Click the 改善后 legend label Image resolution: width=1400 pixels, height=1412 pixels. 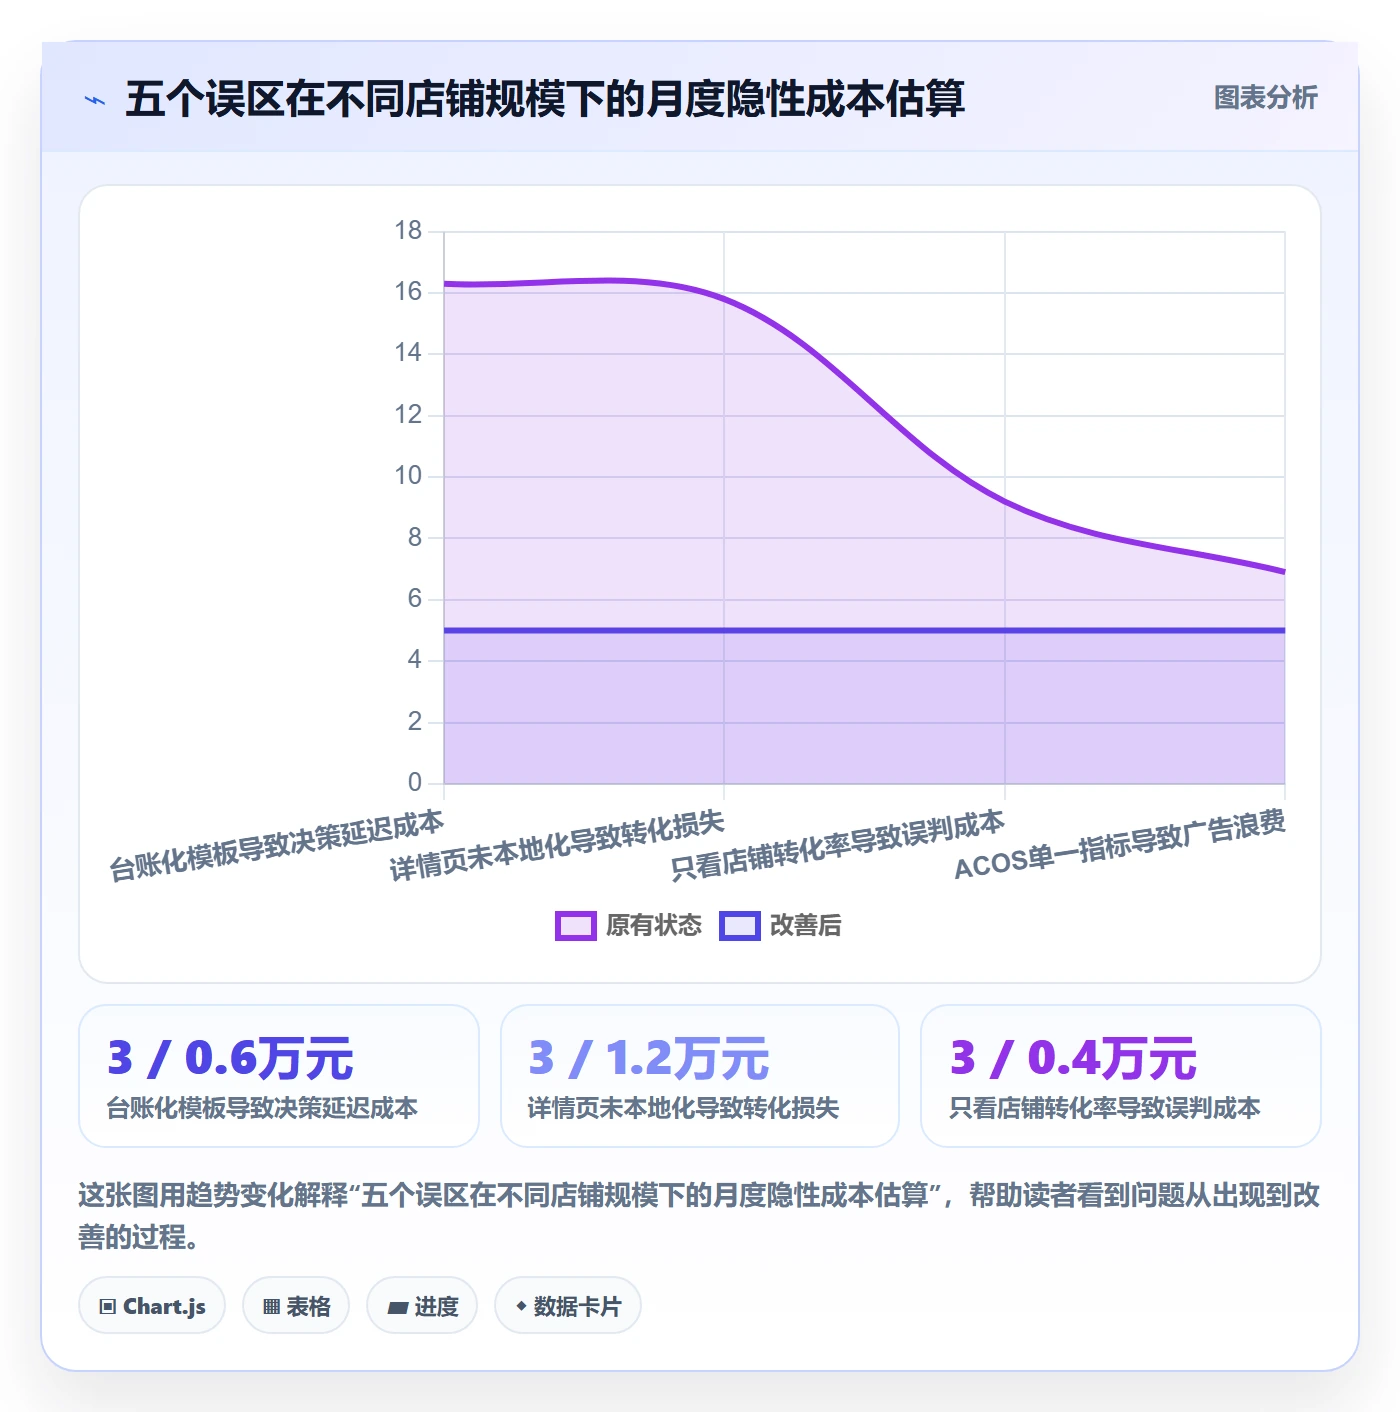(x=806, y=926)
